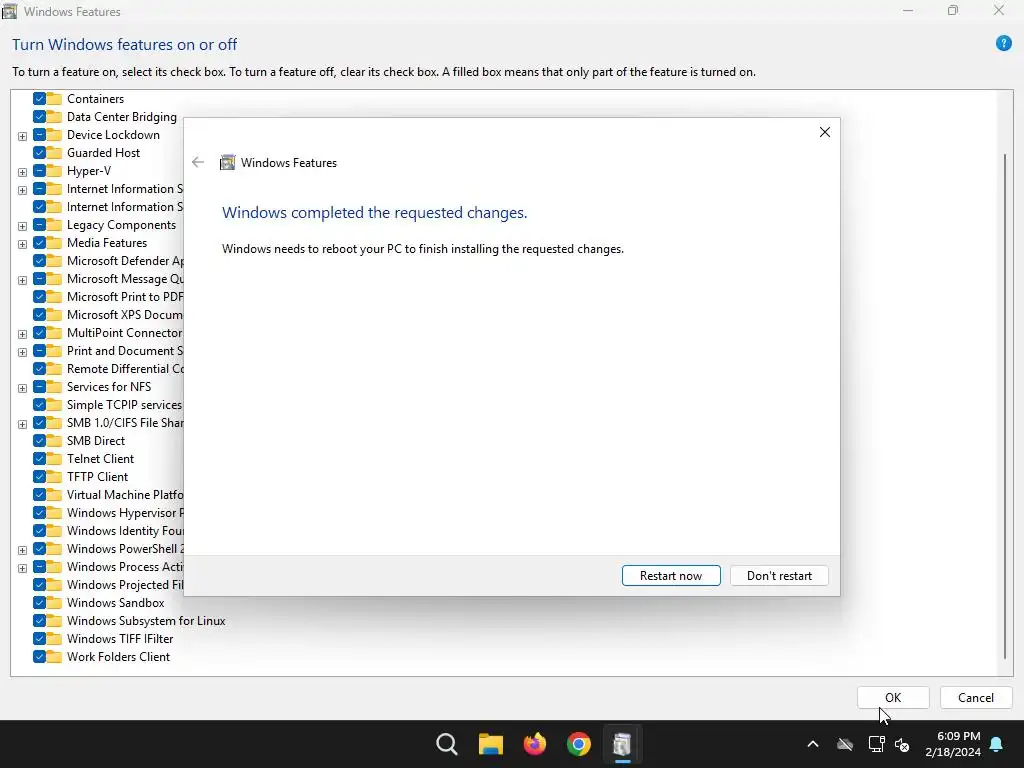Click the network display tray icon
Image resolution: width=1024 pixels, height=768 pixels.
(x=876, y=744)
